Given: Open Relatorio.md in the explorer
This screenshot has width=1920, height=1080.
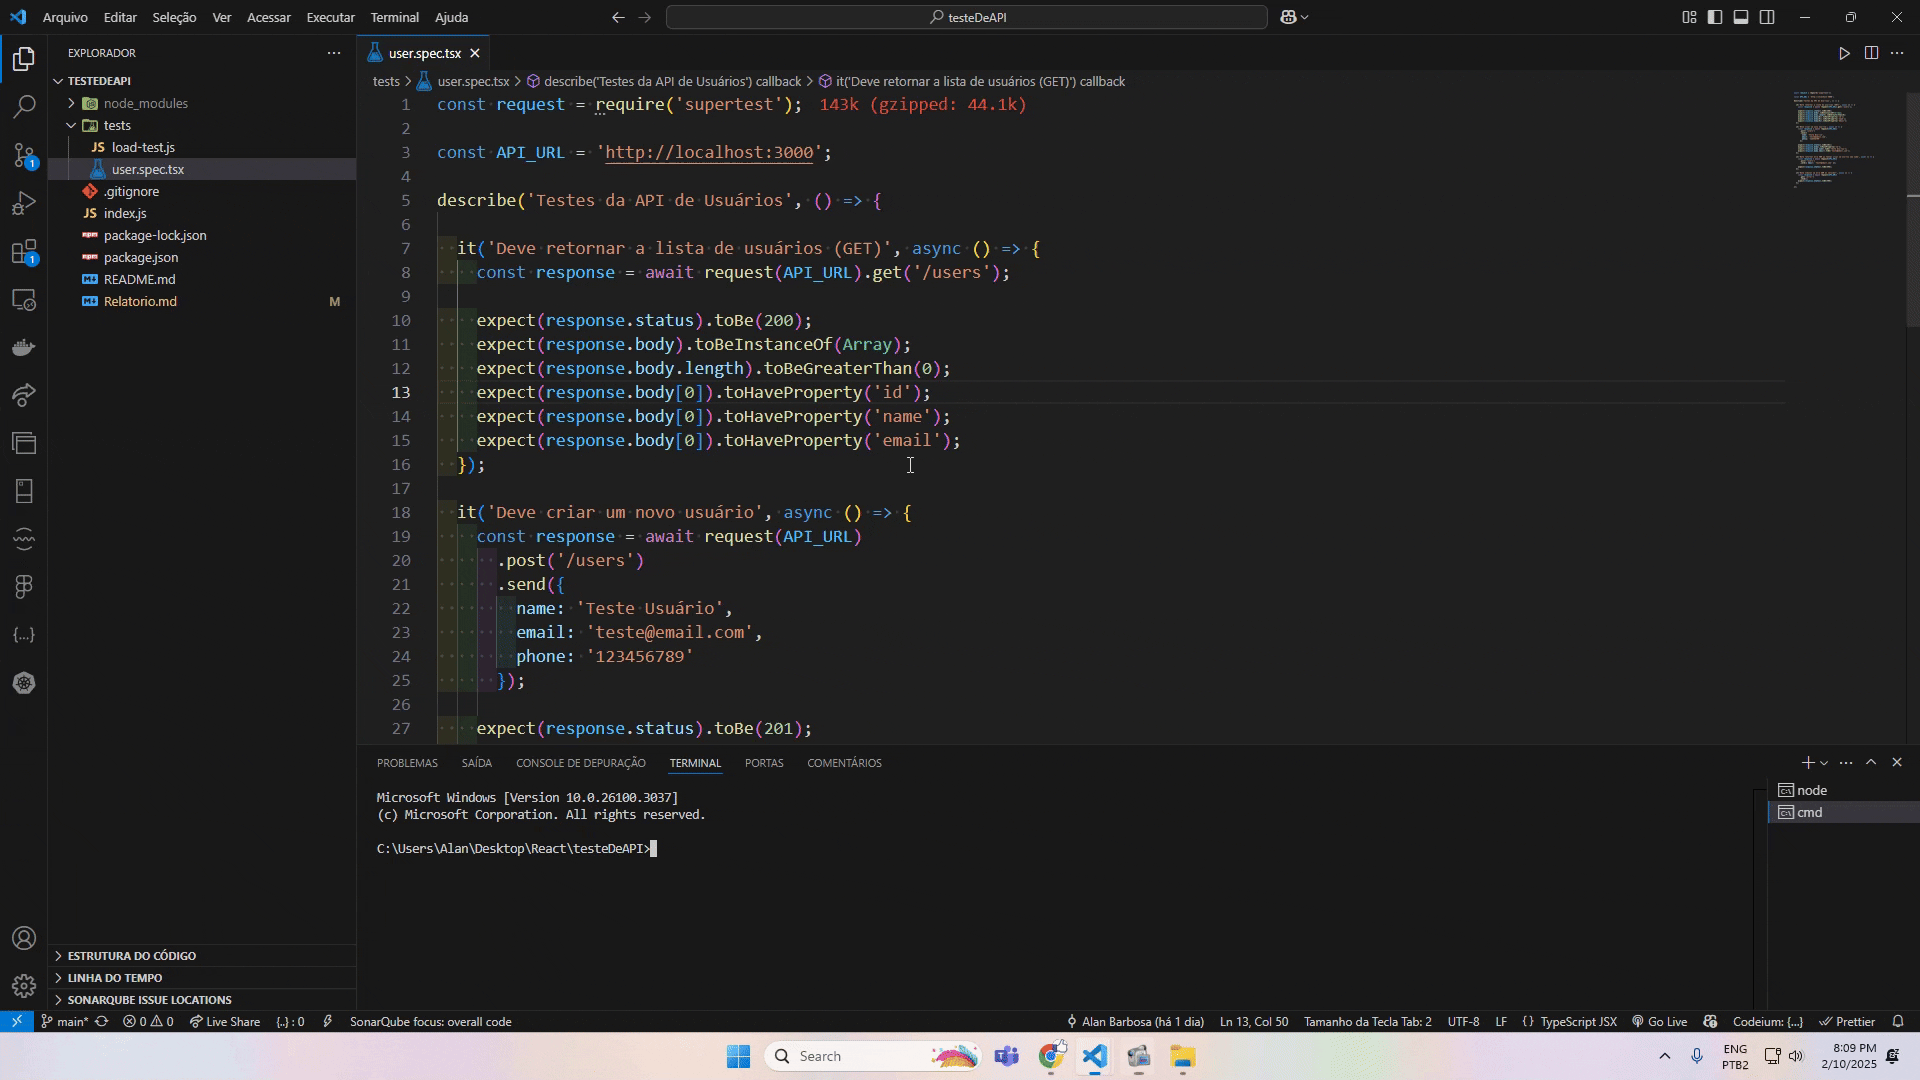Looking at the screenshot, I should point(140,301).
